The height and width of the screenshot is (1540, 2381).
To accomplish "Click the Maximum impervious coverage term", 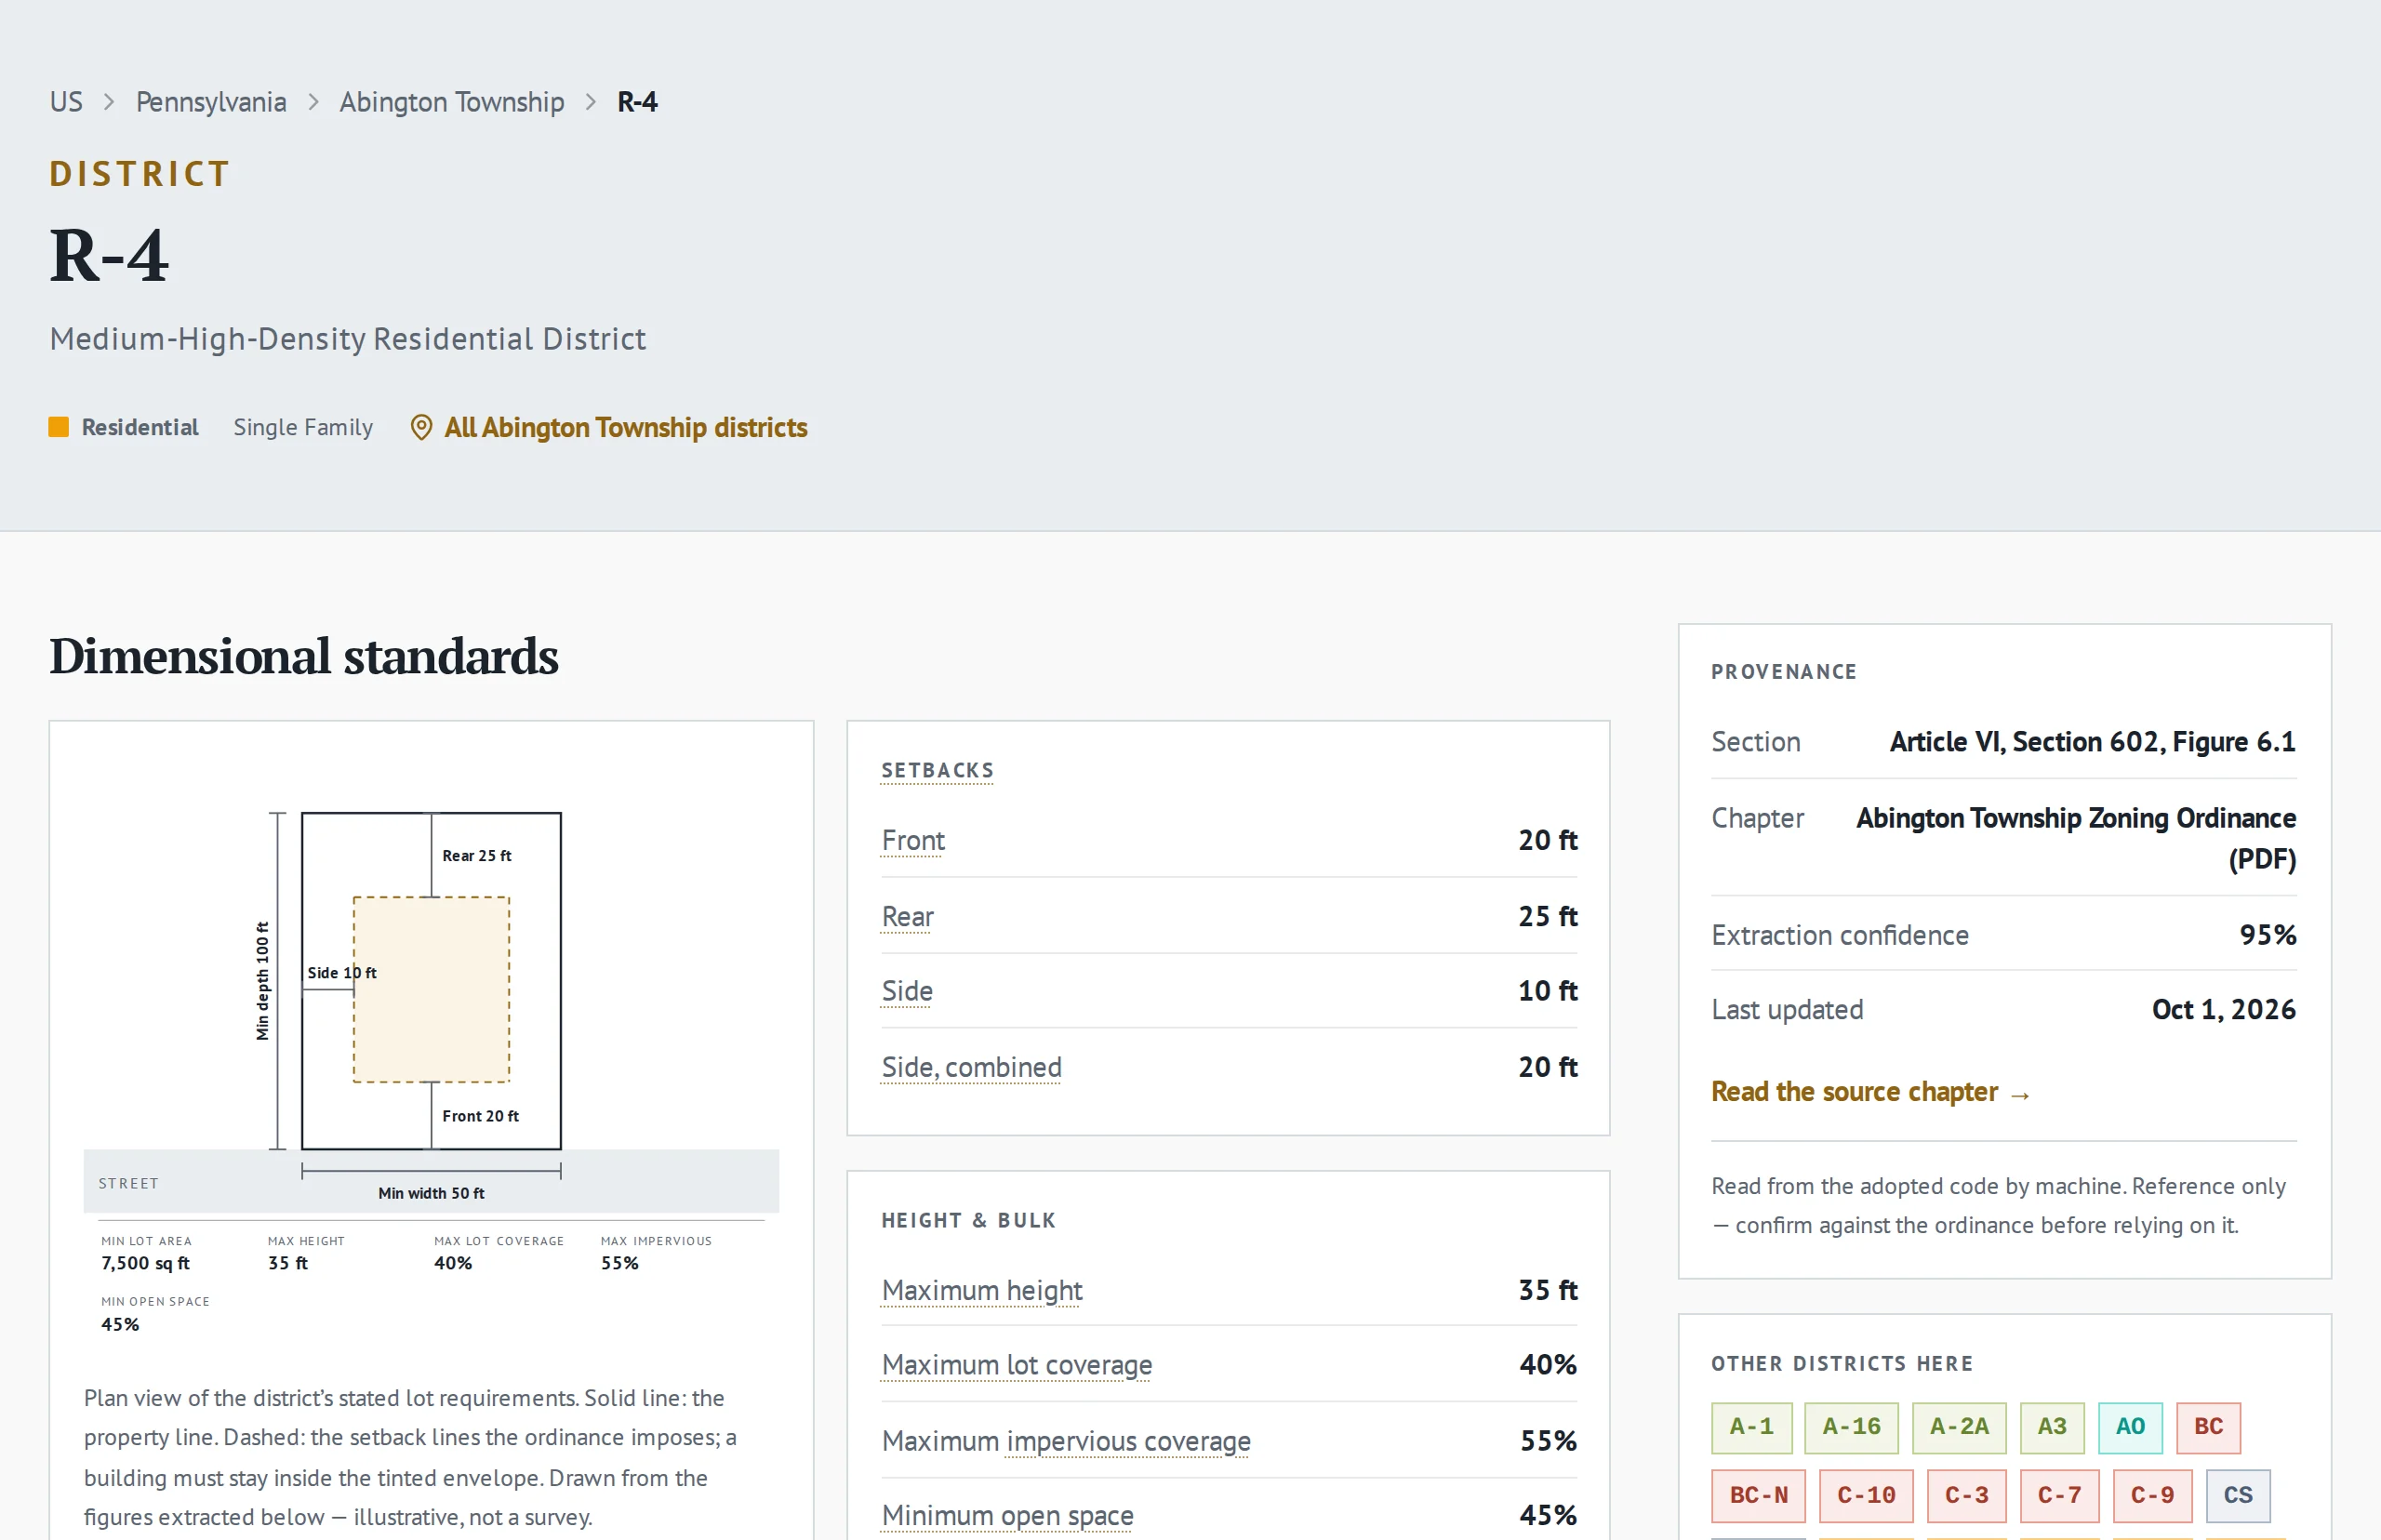I will pos(1066,1442).
